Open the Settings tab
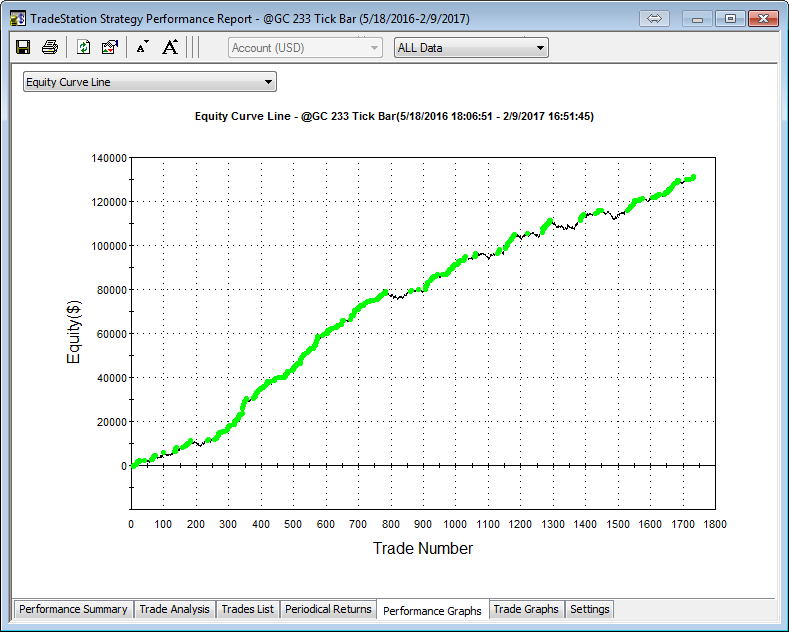The image size is (789, 632). 589,609
